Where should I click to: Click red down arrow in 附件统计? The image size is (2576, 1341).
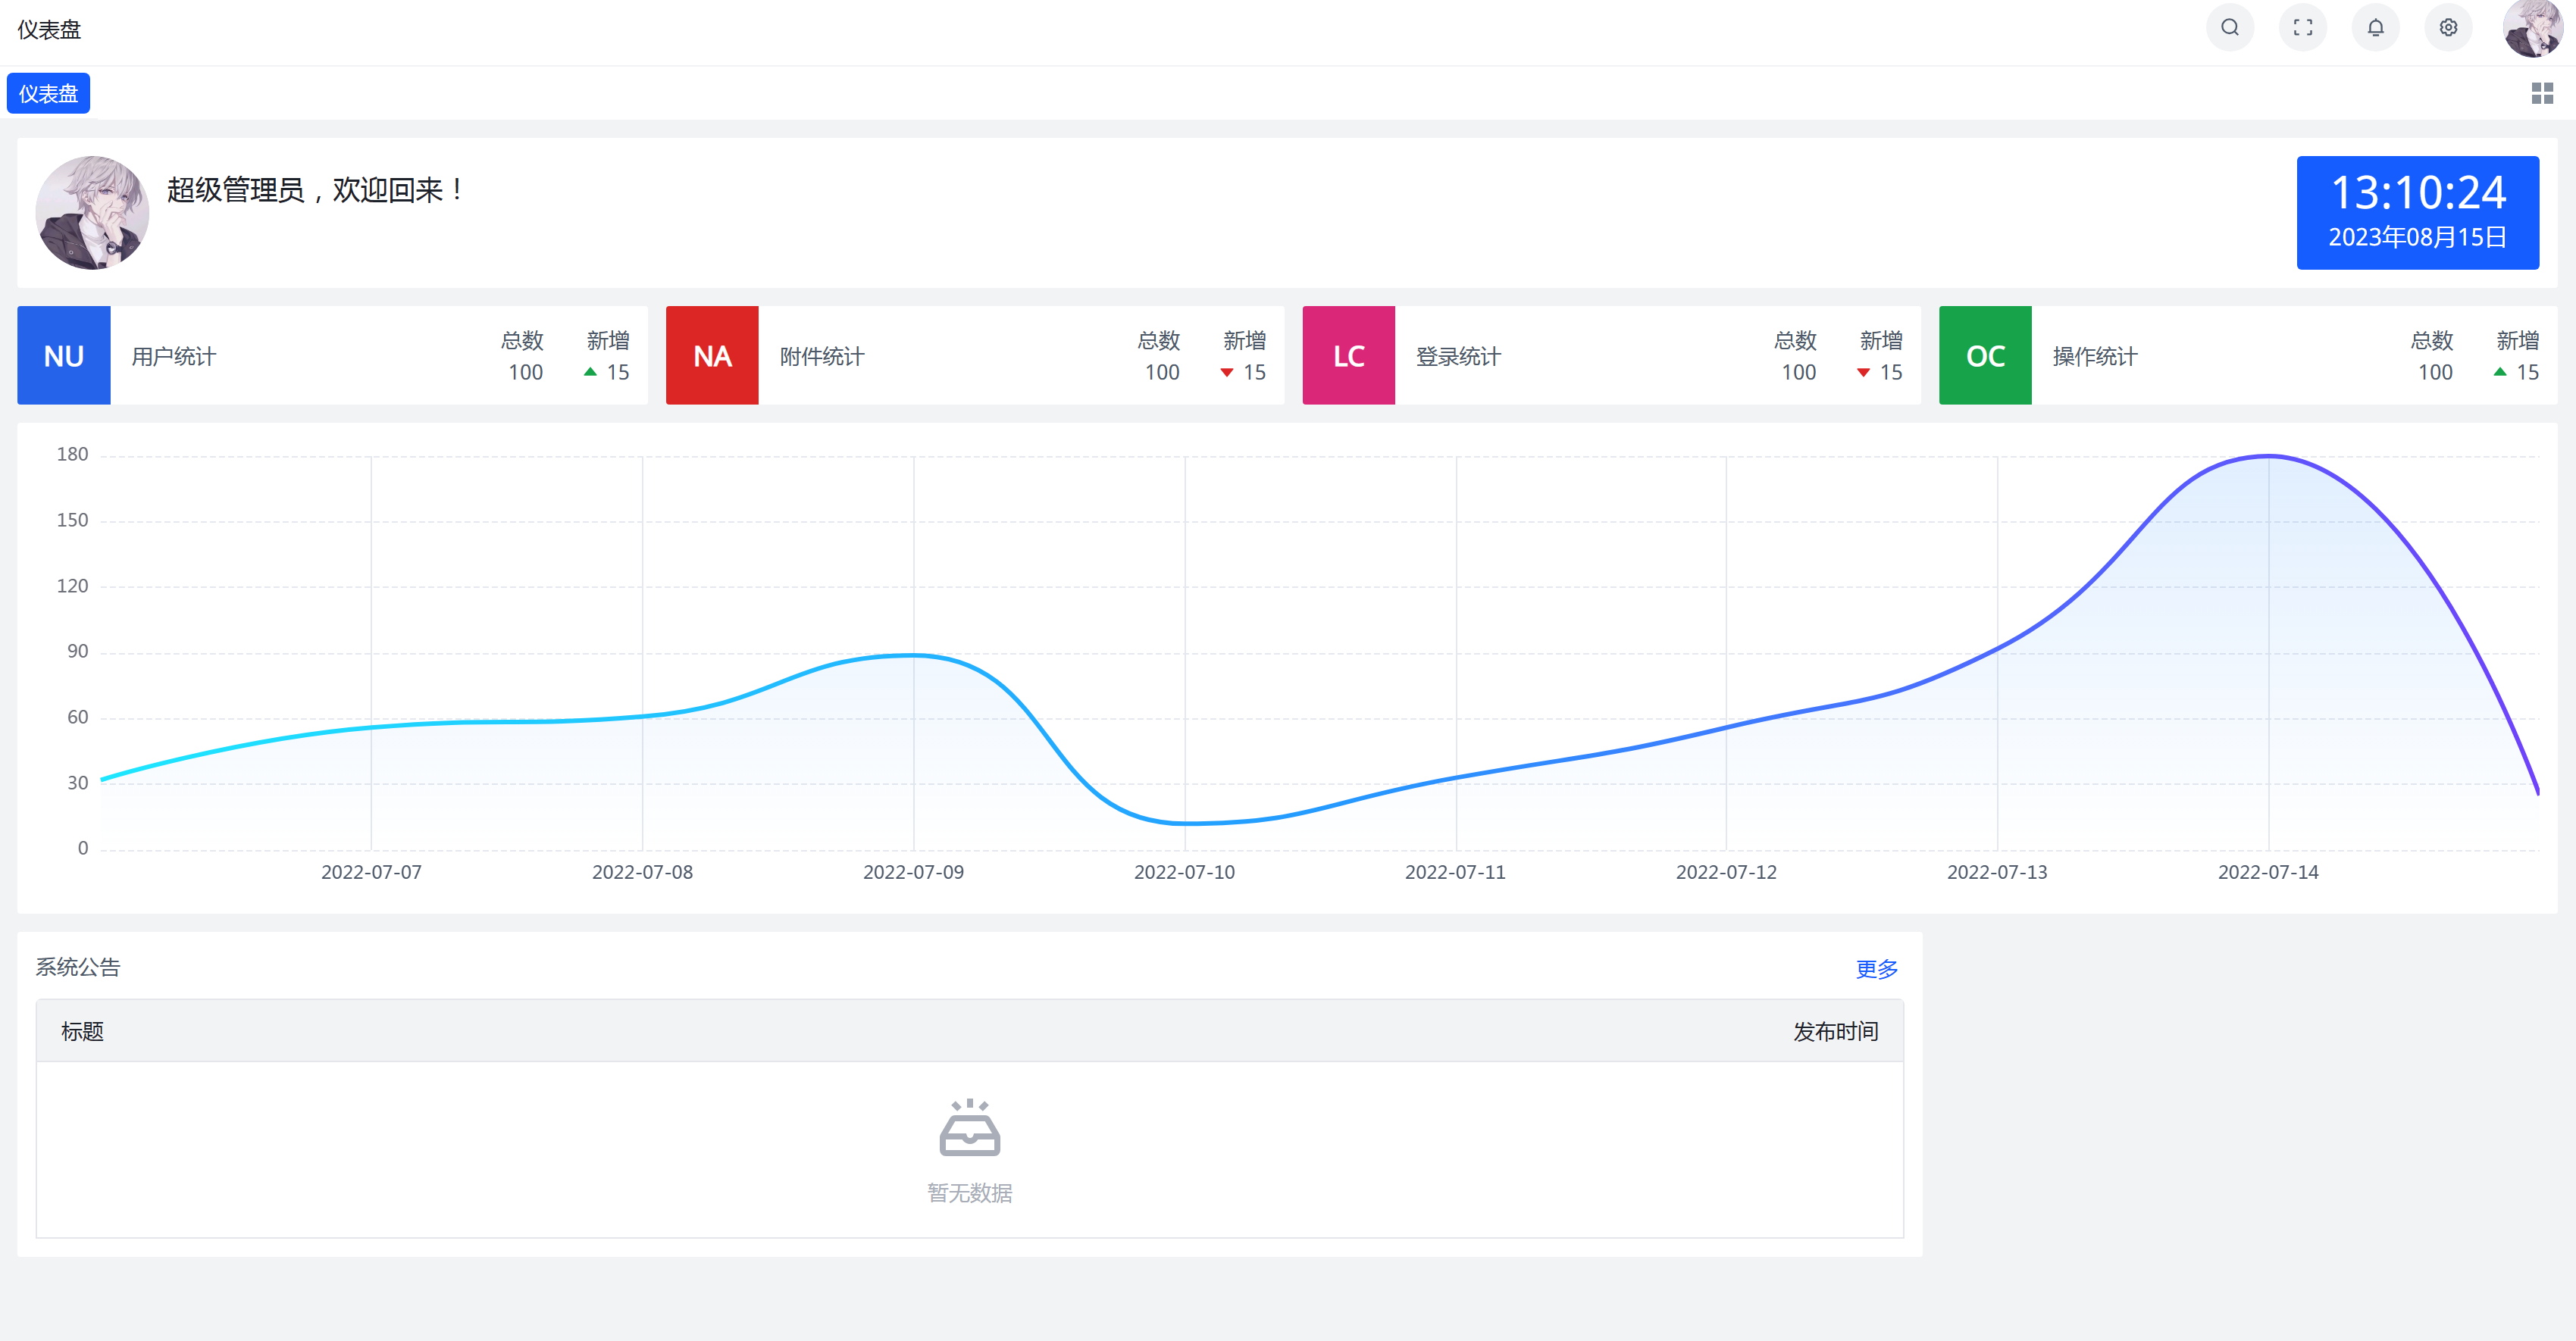point(1226,373)
